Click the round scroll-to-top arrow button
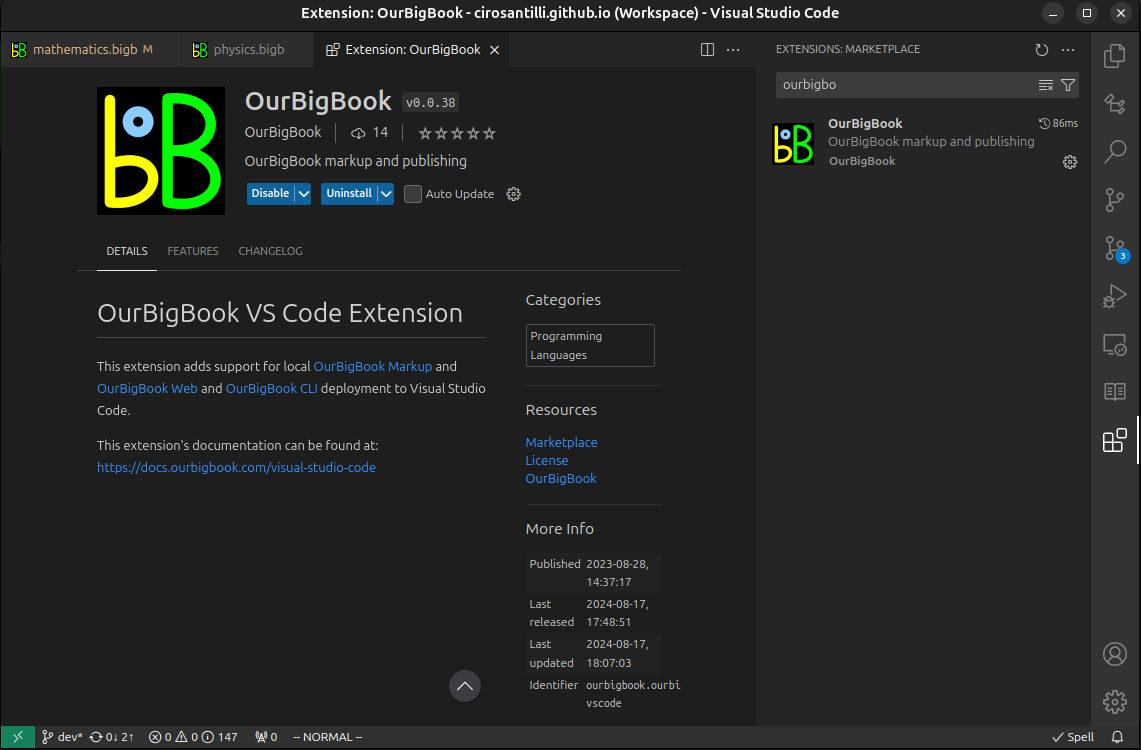This screenshot has height=750, width=1141. (x=464, y=686)
